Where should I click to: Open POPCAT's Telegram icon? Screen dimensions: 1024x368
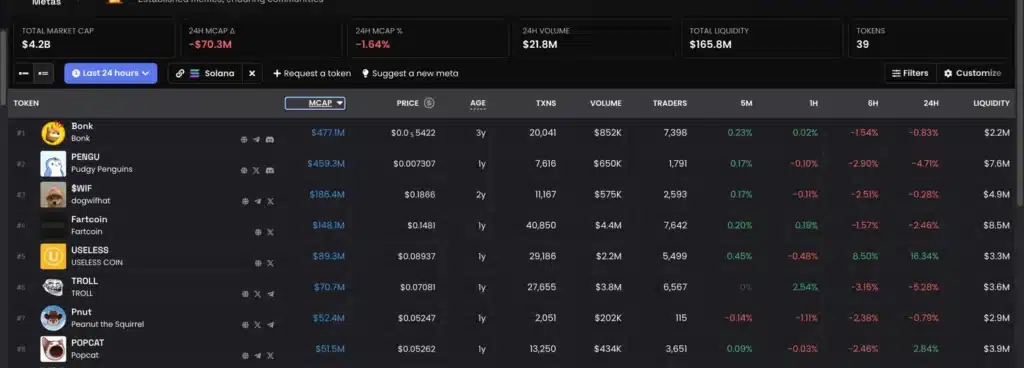257,356
